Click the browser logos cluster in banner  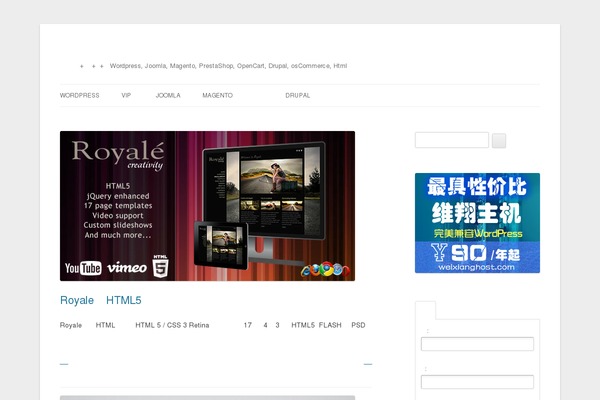(322, 269)
